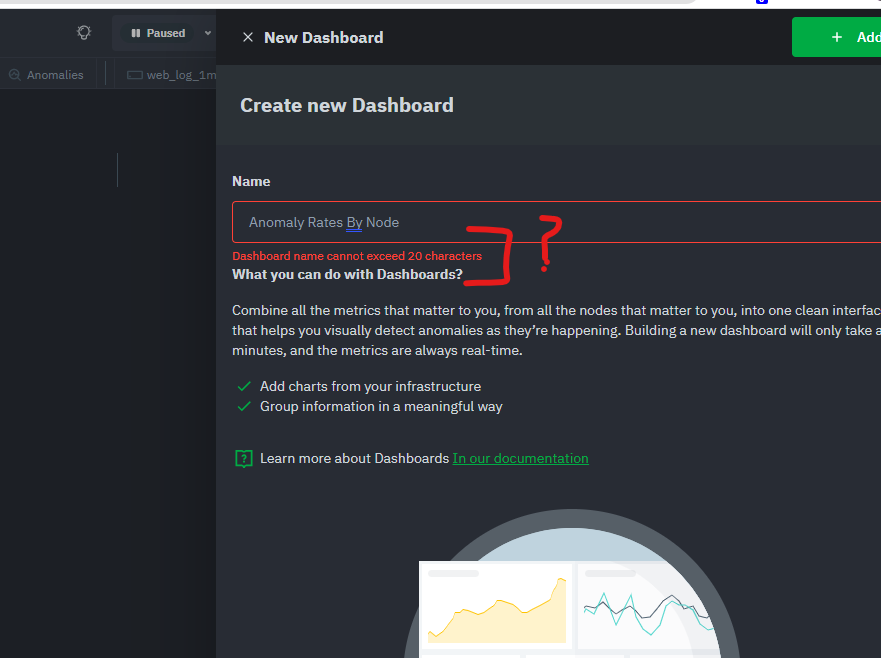Click the blue icon at the top edge
This screenshot has width=881, height=658.
click(763, 3)
